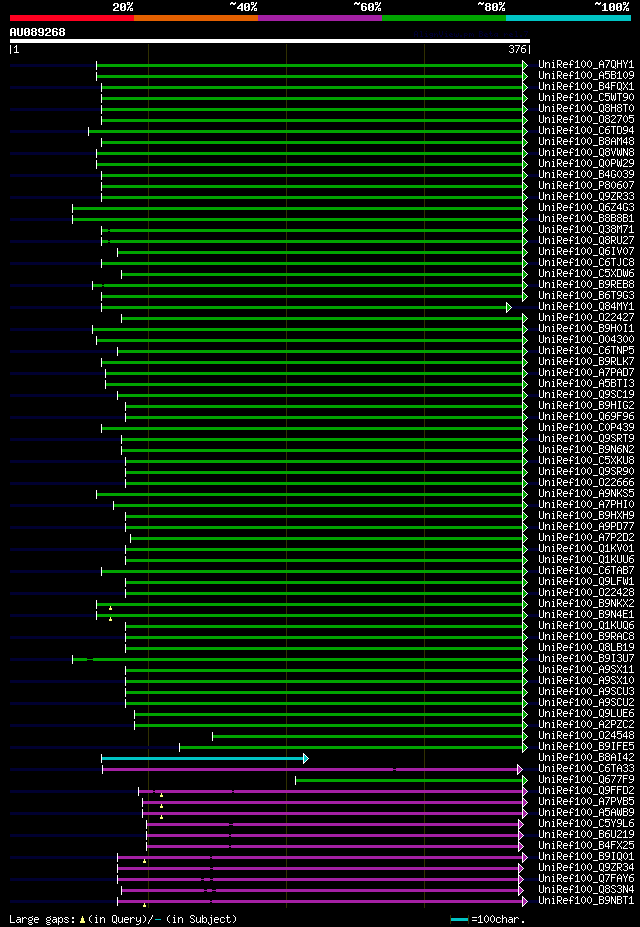This screenshot has height=927, width=640.
Task: Click the purple ~60% legend segment
Action: pos(320,18)
